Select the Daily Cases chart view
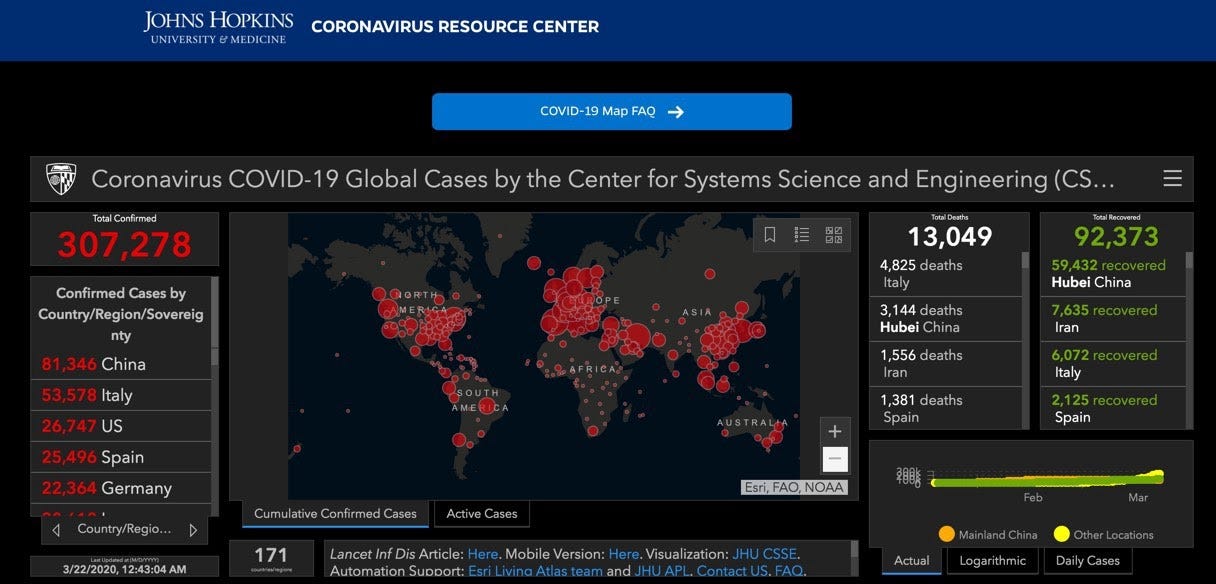The image size is (1216, 584). pos(1088,561)
